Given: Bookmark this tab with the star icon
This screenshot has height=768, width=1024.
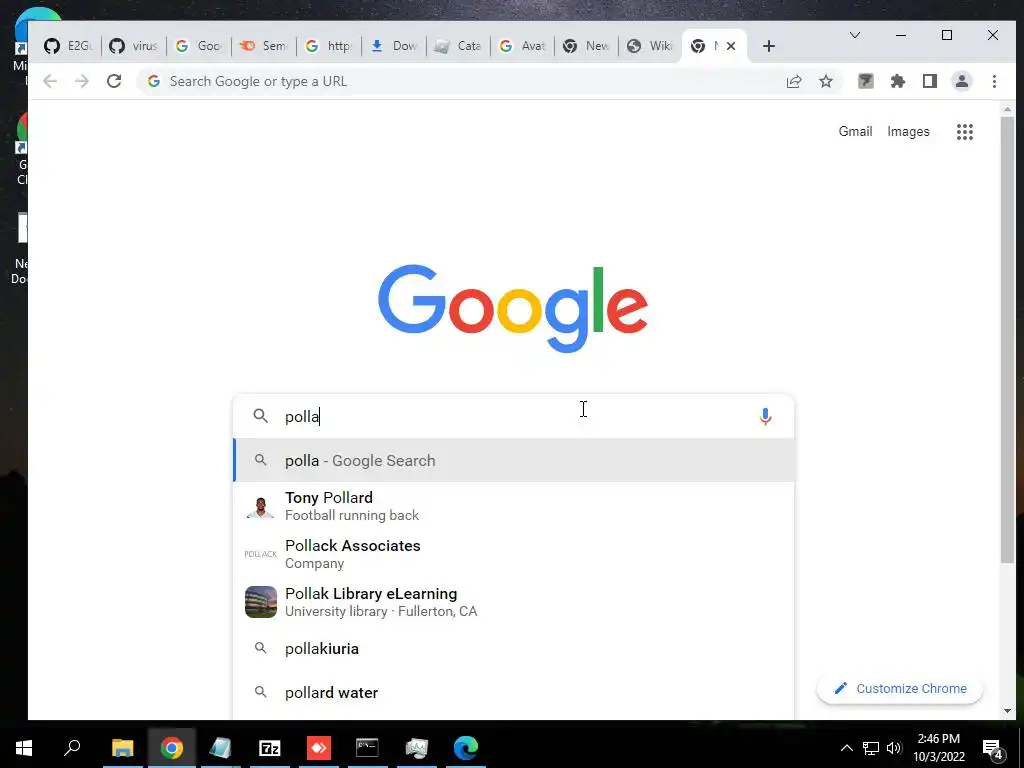Looking at the screenshot, I should tap(826, 81).
